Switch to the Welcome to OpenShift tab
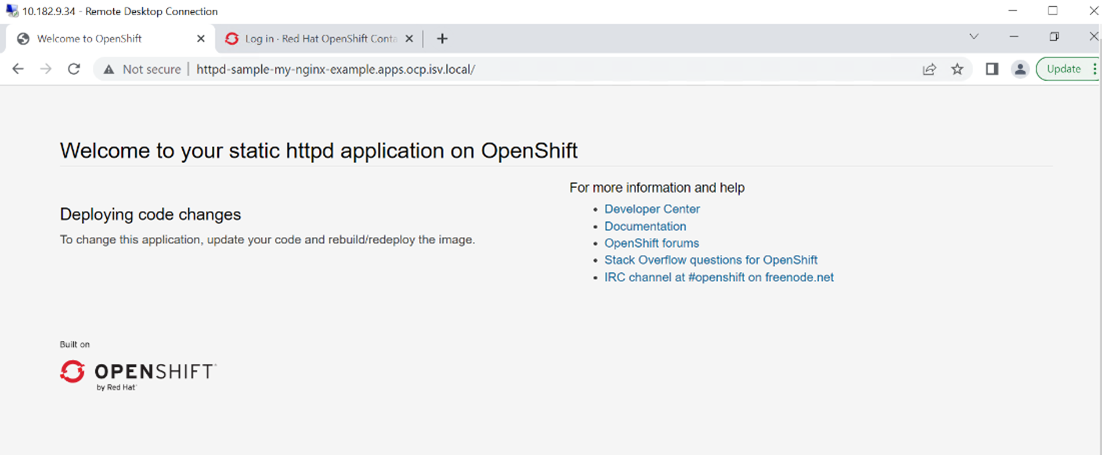1102x455 pixels. point(100,38)
